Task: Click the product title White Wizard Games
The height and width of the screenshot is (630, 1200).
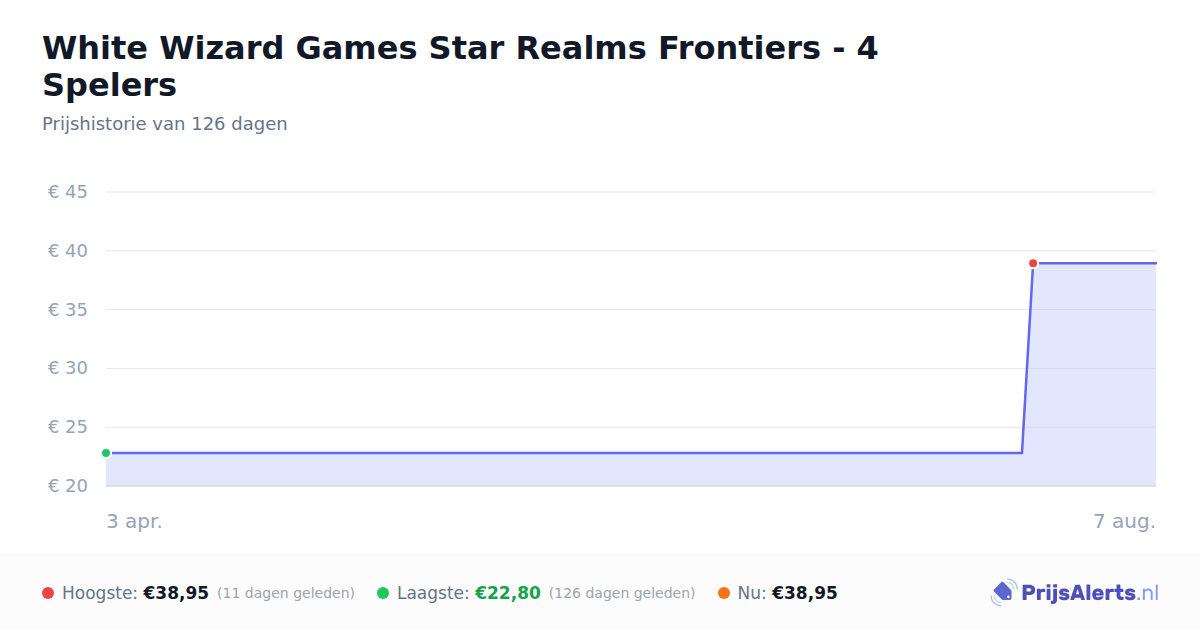Action: click(x=460, y=66)
